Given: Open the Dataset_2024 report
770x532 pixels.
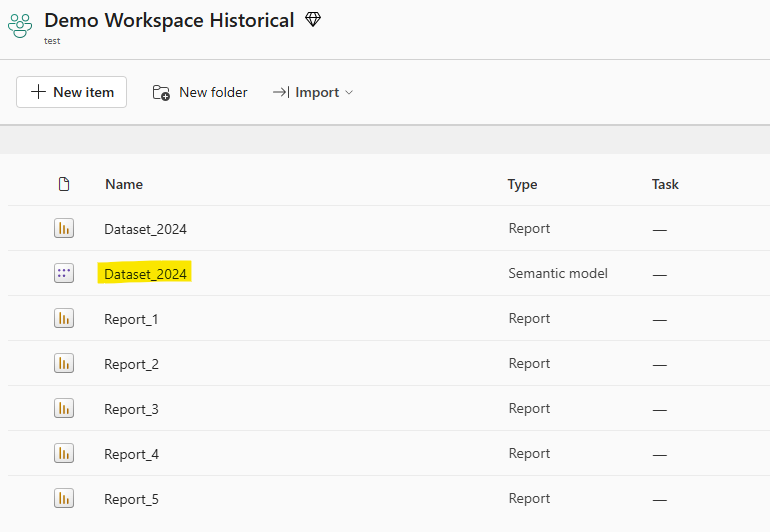Looking at the screenshot, I should point(145,229).
